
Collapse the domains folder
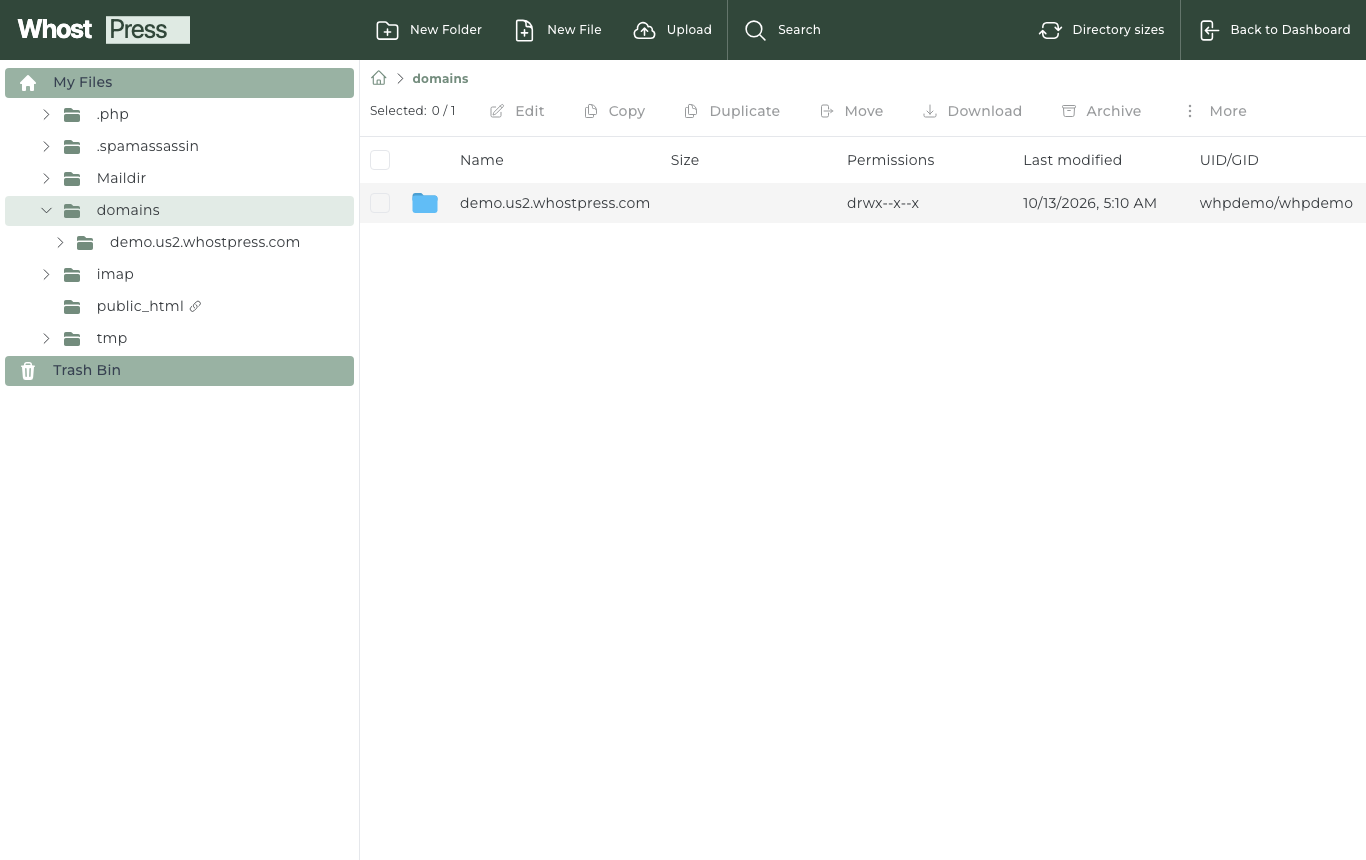click(46, 211)
